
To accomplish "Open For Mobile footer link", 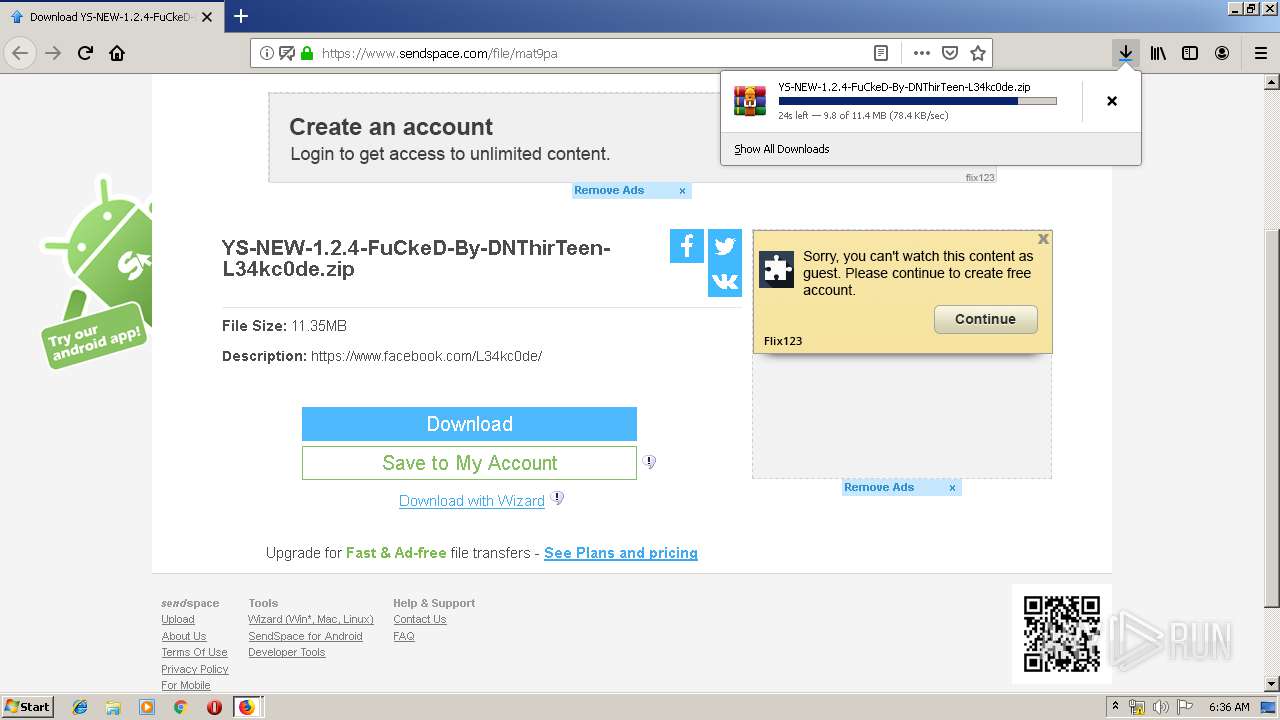I will pos(186,685).
